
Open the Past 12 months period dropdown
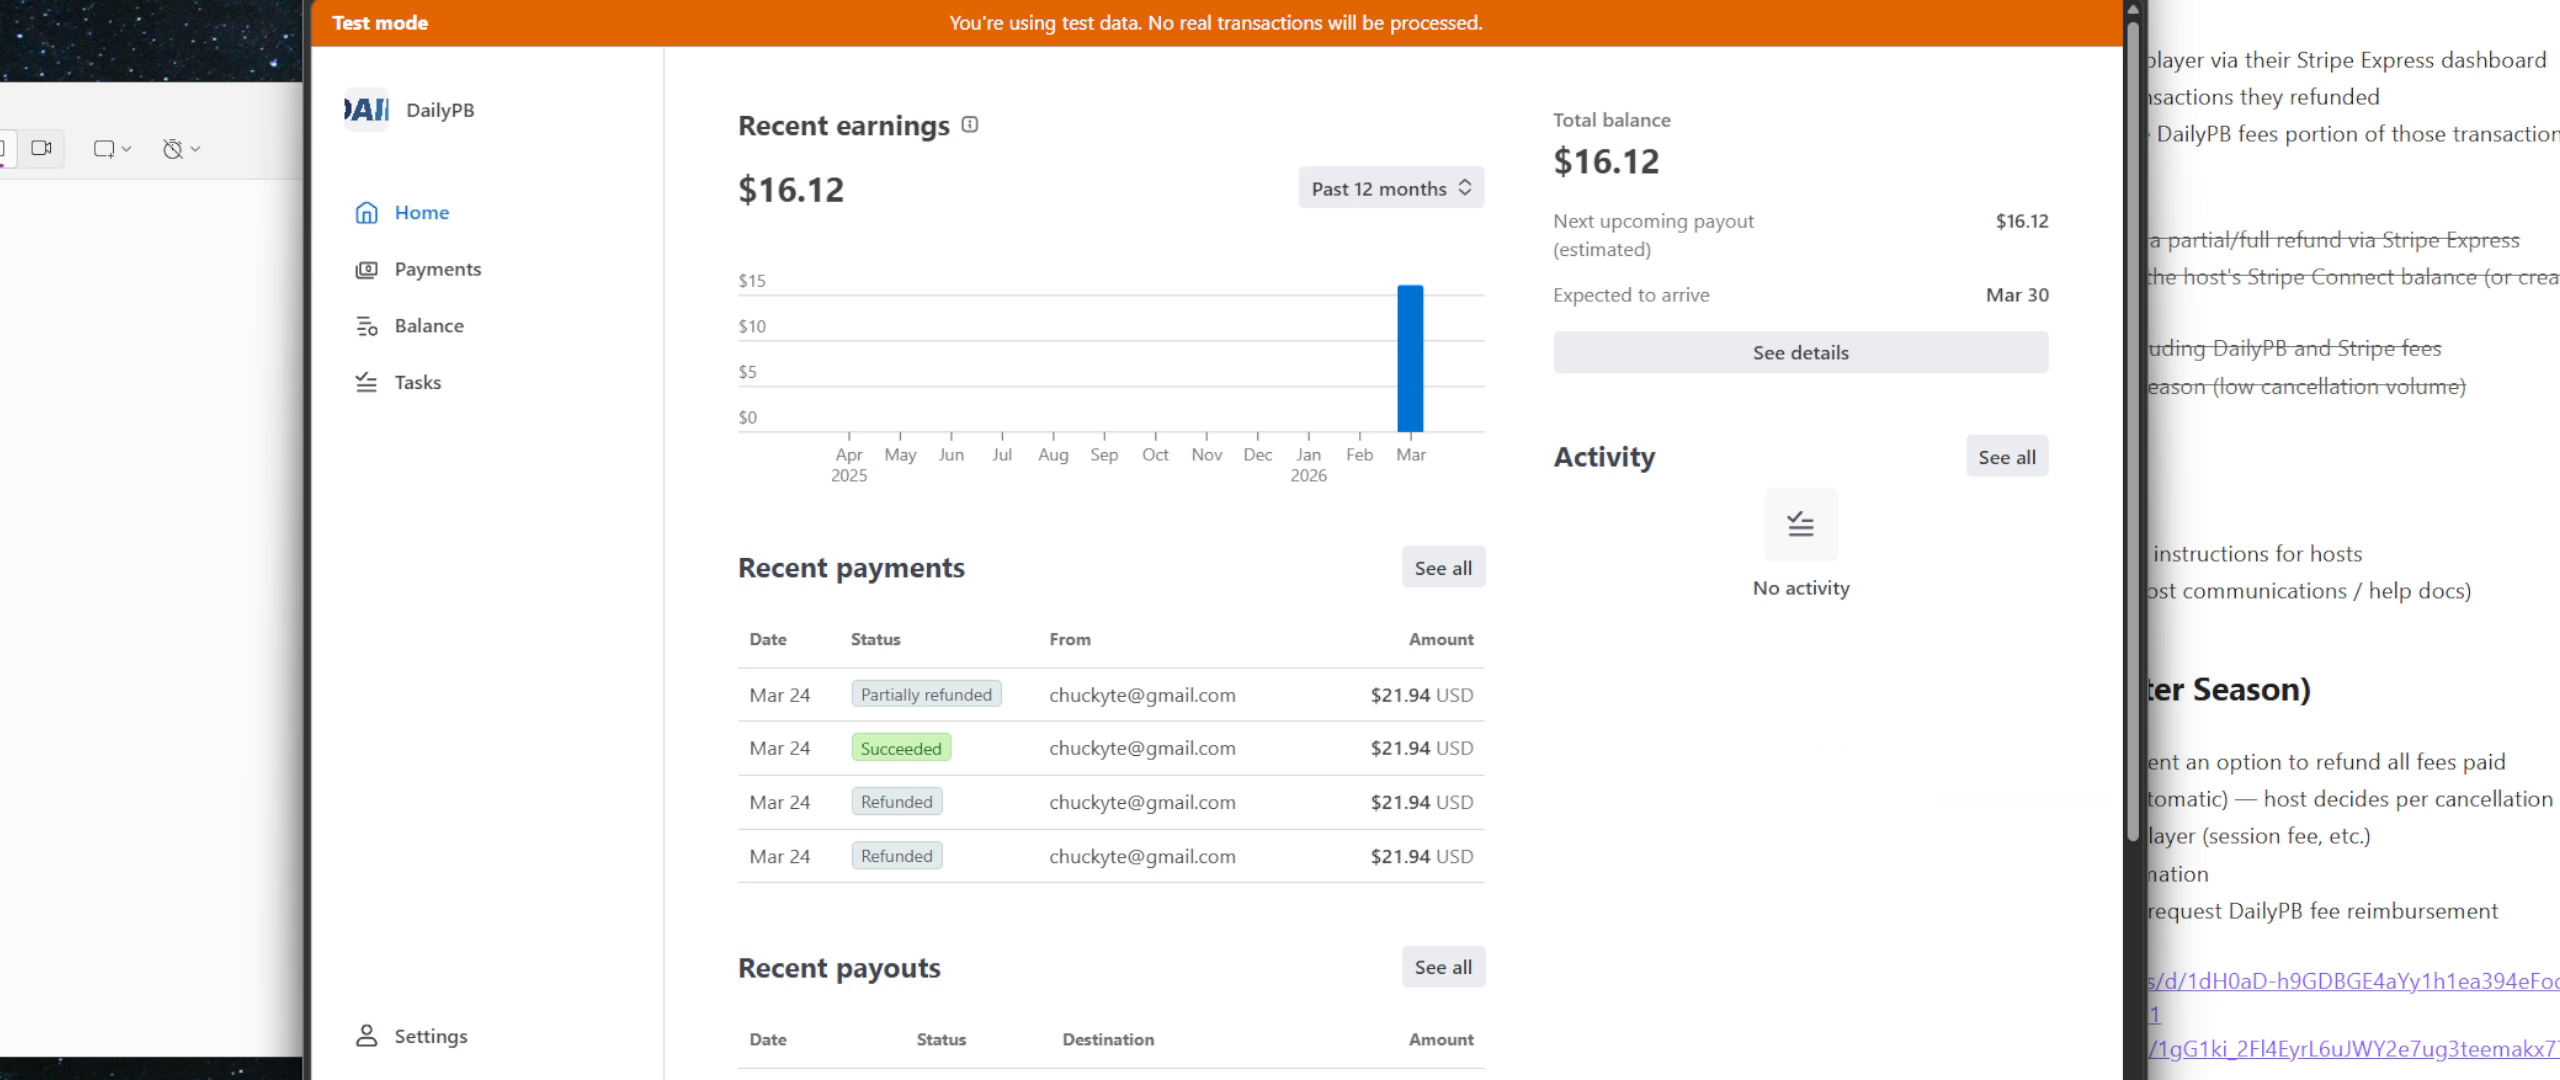coord(1391,188)
